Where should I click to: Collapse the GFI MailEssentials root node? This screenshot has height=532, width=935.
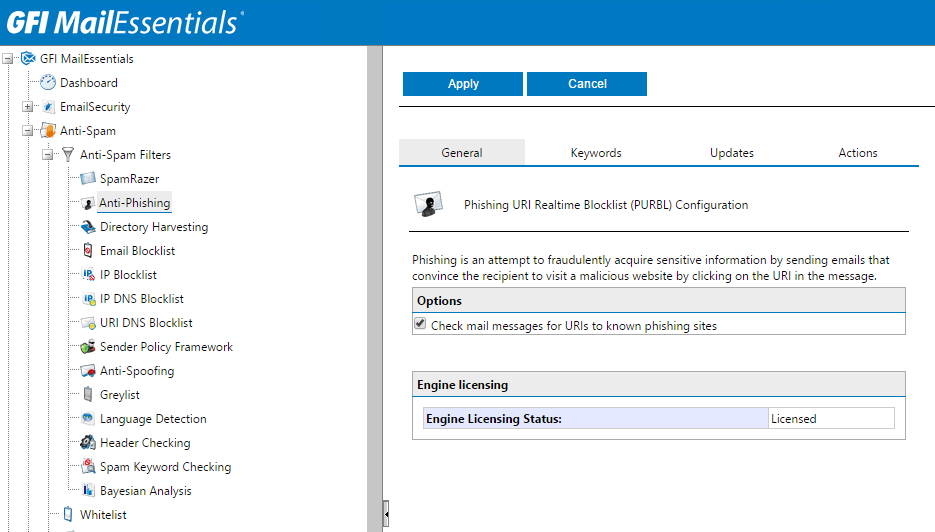[x=8, y=59]
